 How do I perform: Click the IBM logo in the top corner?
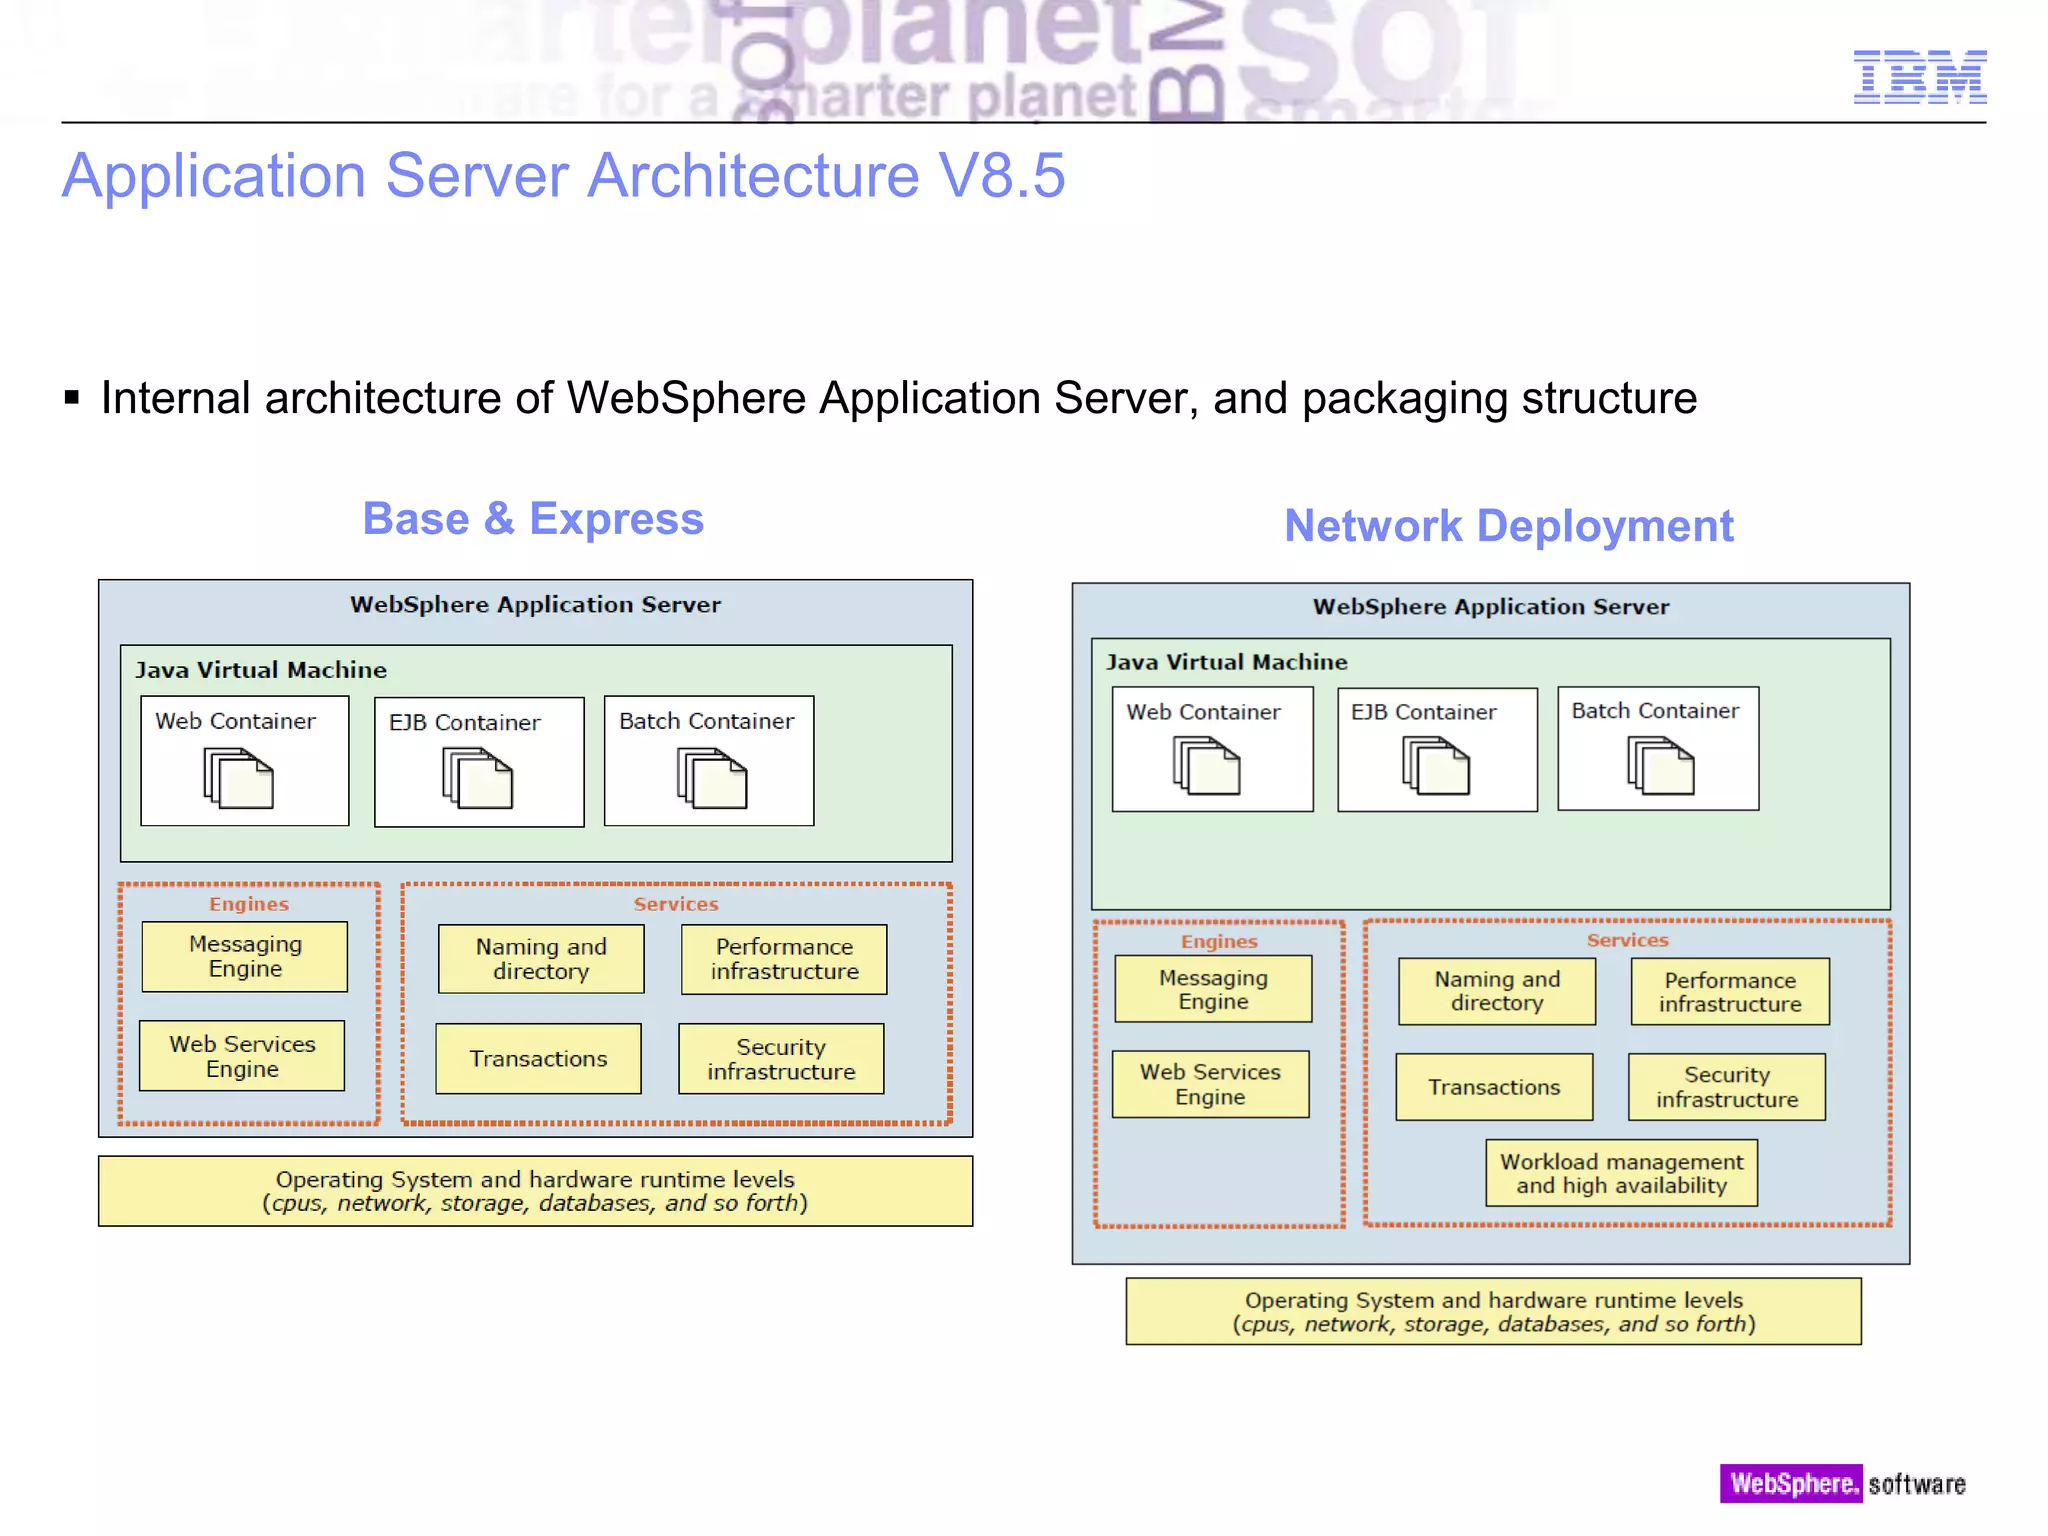(x=1919, y=77)
